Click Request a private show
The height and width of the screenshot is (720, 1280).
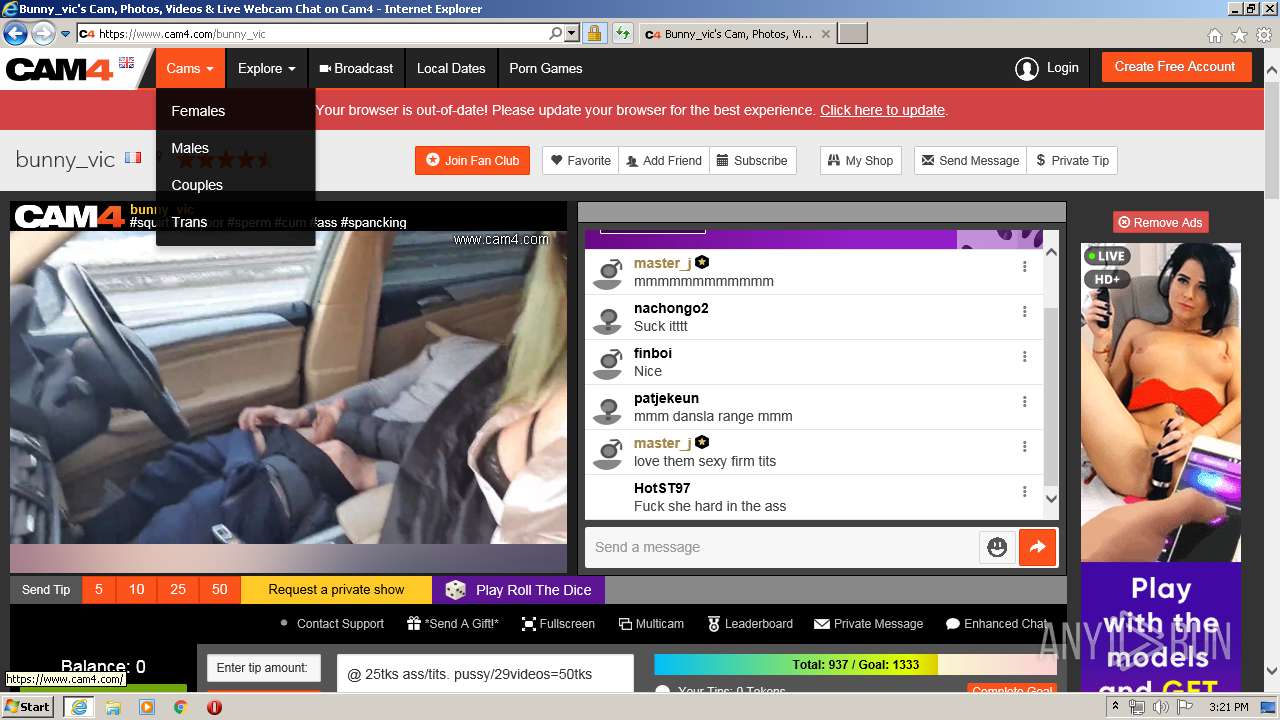(x=336, y=590)
